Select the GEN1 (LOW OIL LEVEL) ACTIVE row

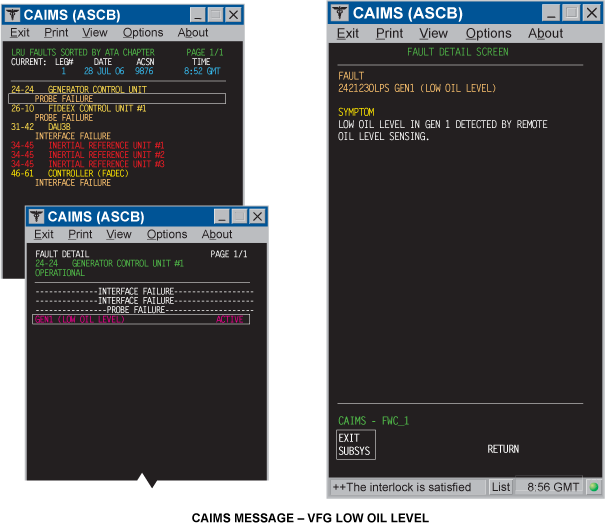tap(140, 319)
